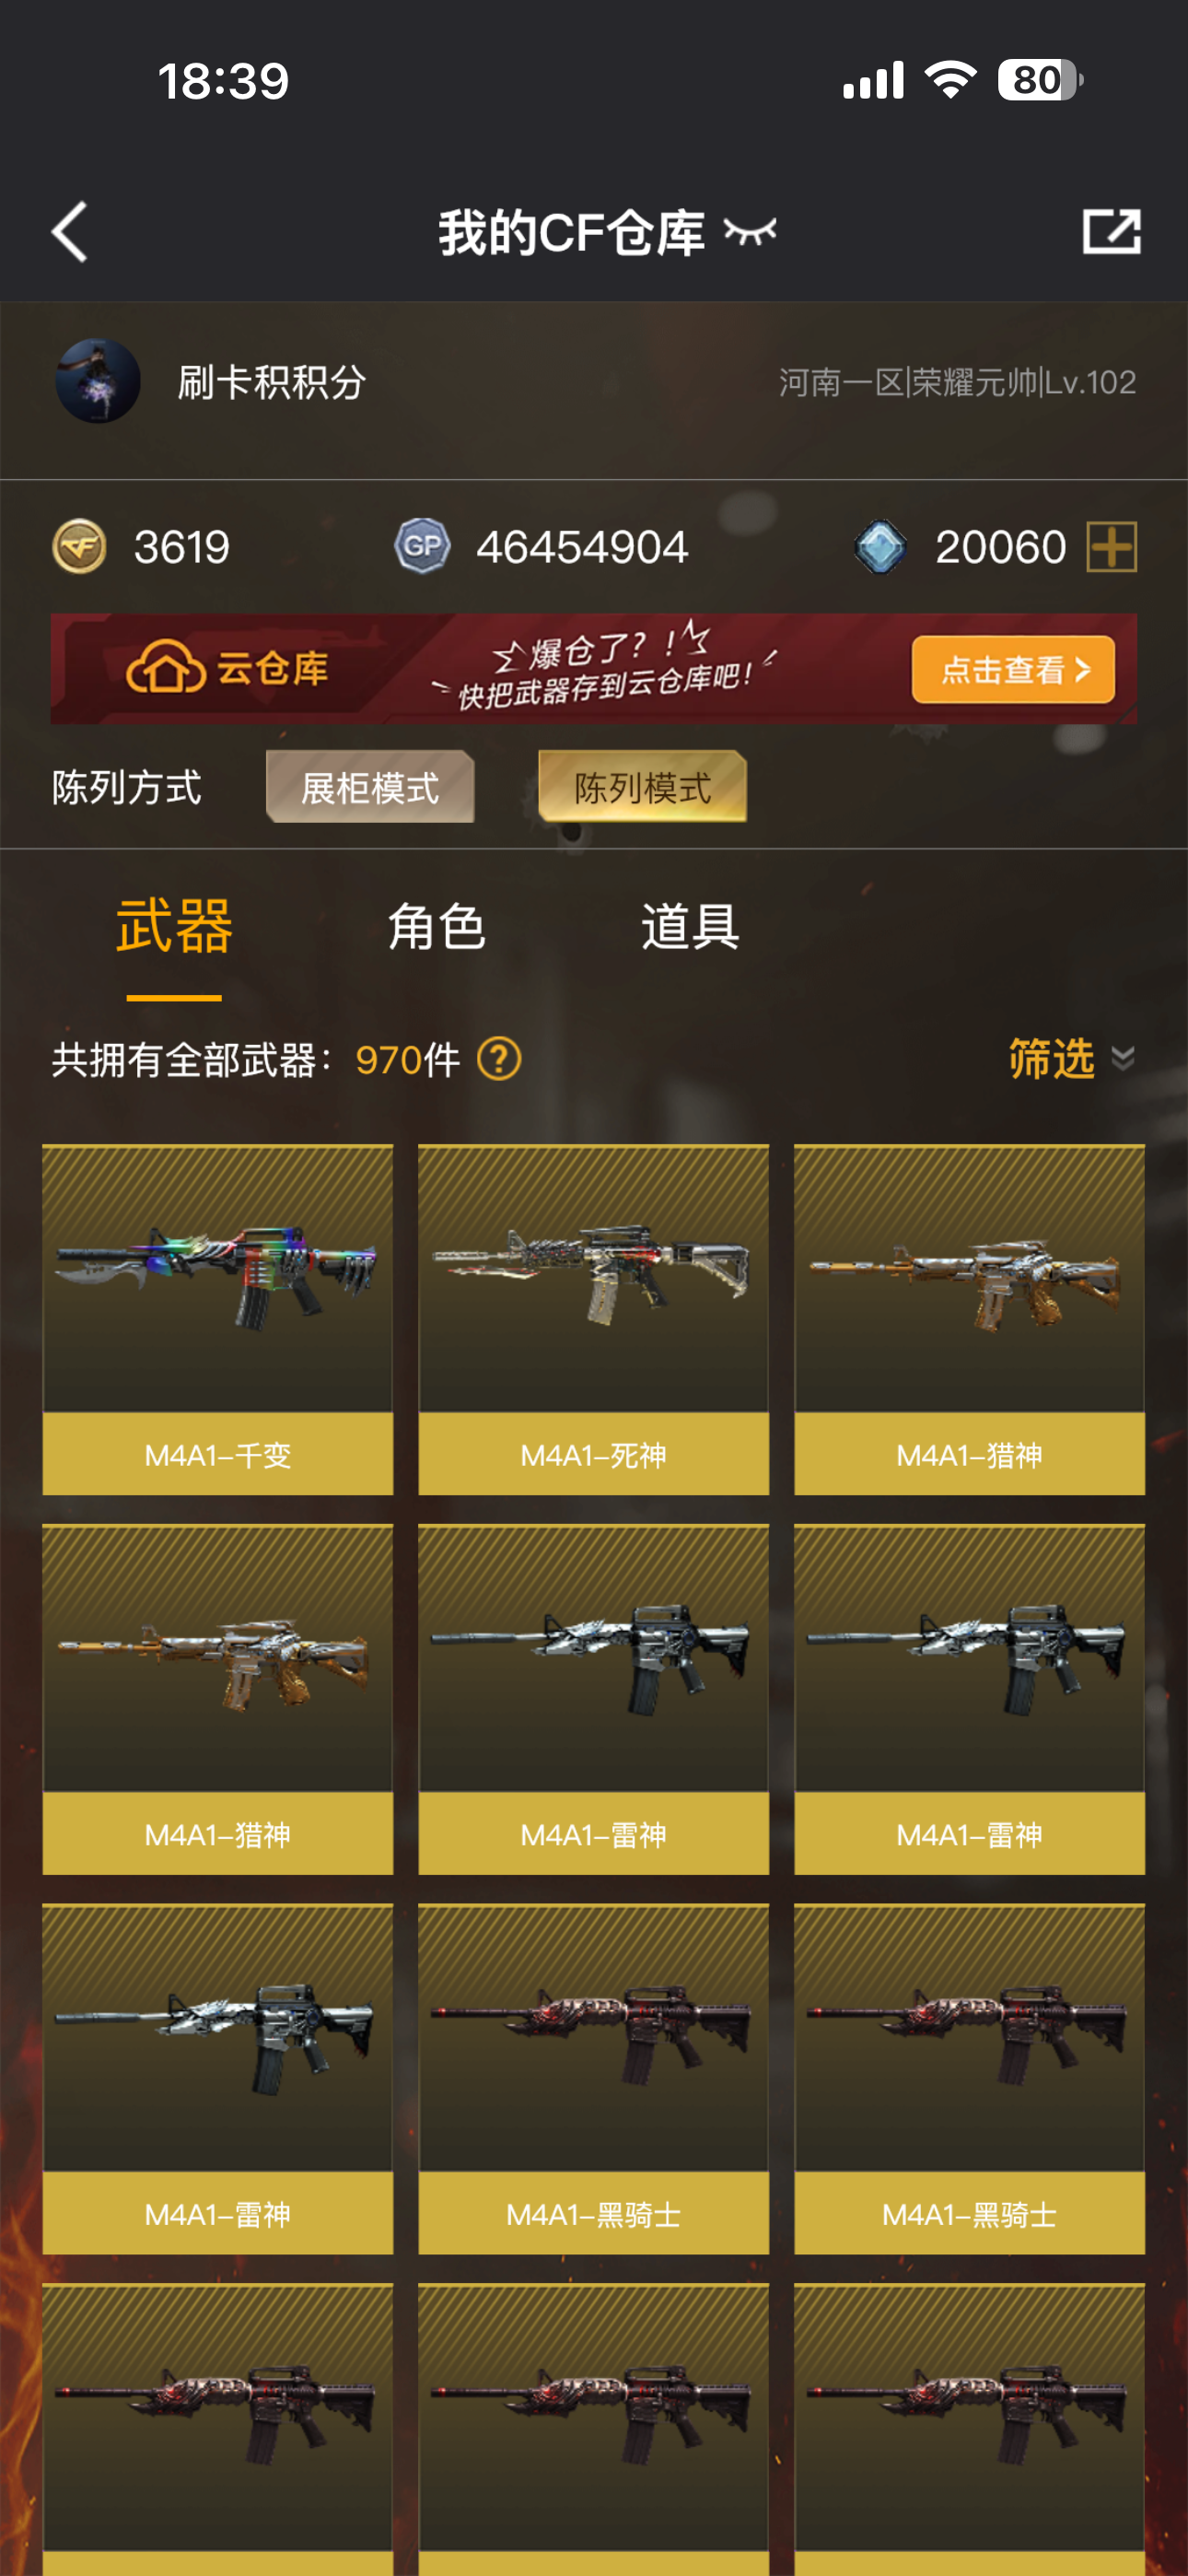Expand the 筛选 filter dropdown
Screen dimensions: 1188x2576
[x=1071, y=1058]
